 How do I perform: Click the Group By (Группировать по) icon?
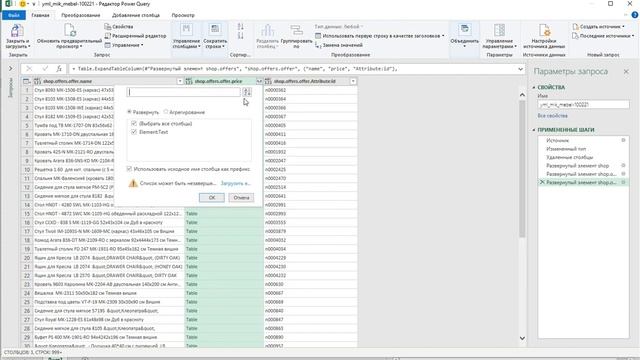click(296, 31)
